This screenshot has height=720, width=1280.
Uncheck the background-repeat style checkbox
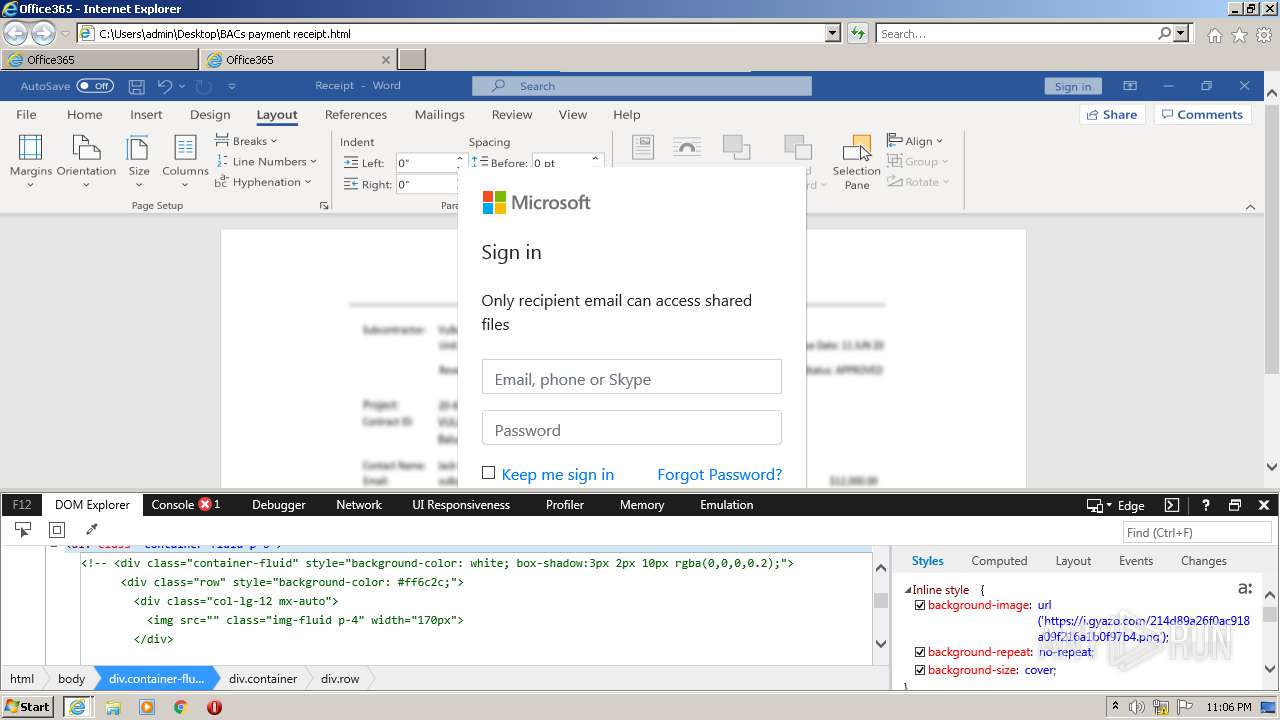[x=920, y=652]
